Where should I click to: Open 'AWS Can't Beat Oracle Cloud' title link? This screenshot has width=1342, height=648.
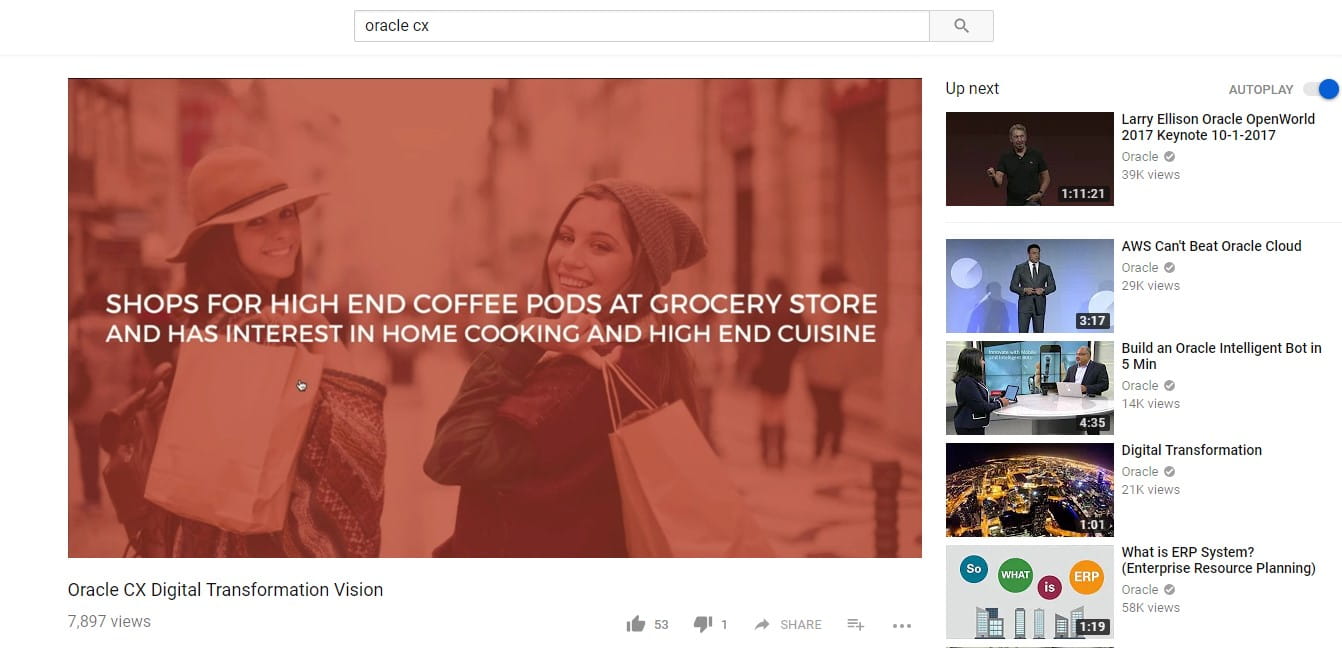[1211, 246]
